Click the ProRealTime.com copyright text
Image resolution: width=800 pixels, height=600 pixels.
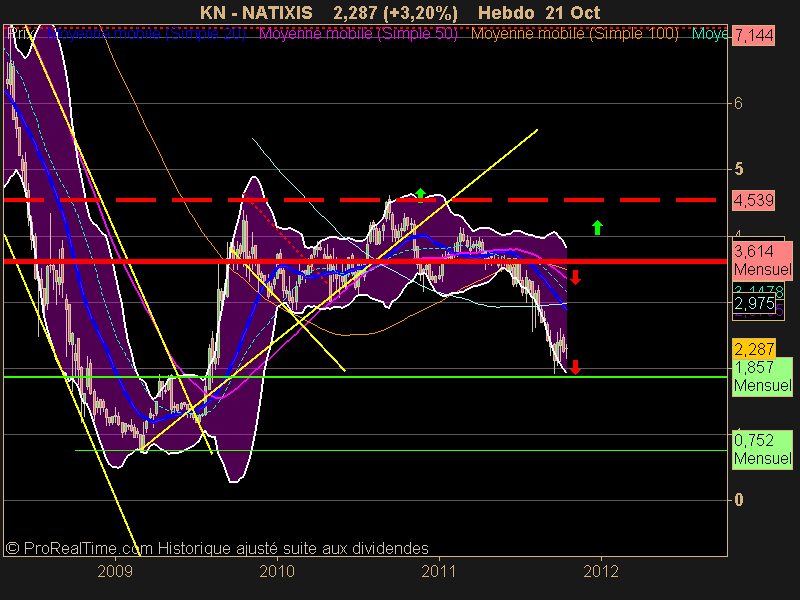pos(217,548)
